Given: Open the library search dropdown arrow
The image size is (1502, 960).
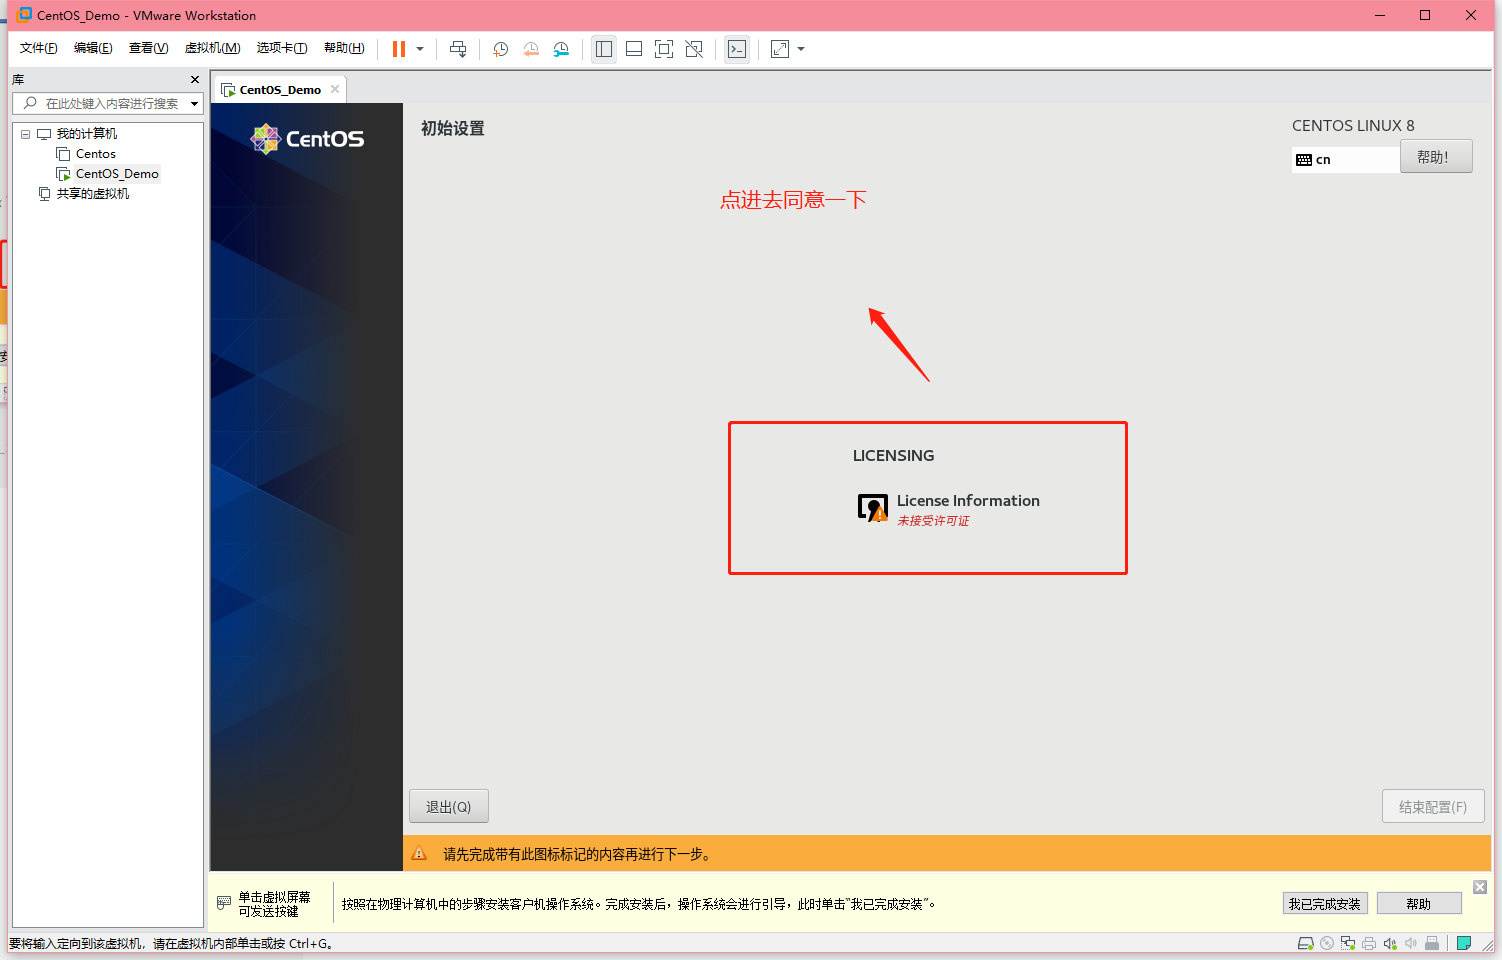Looking at the screenshot, I should 194,103.
